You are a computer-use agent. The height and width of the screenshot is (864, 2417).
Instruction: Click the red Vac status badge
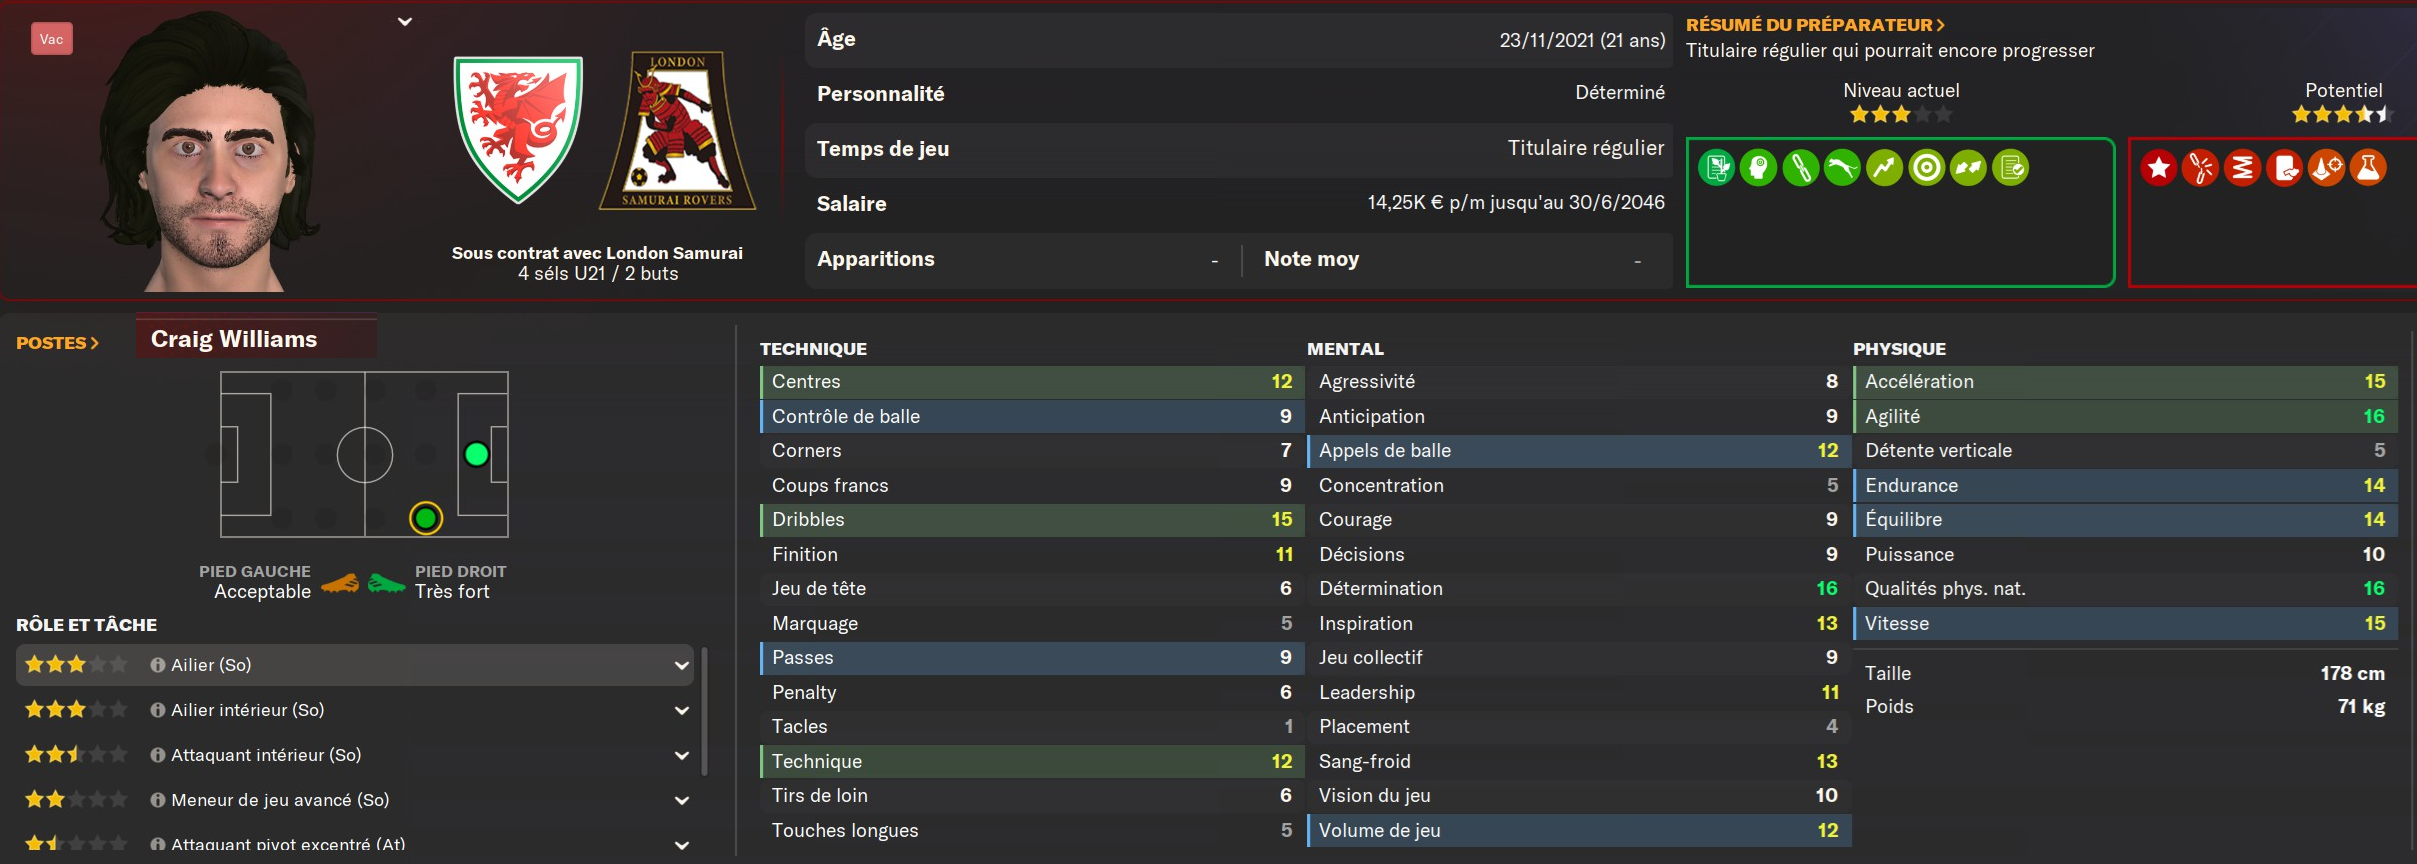52,39
